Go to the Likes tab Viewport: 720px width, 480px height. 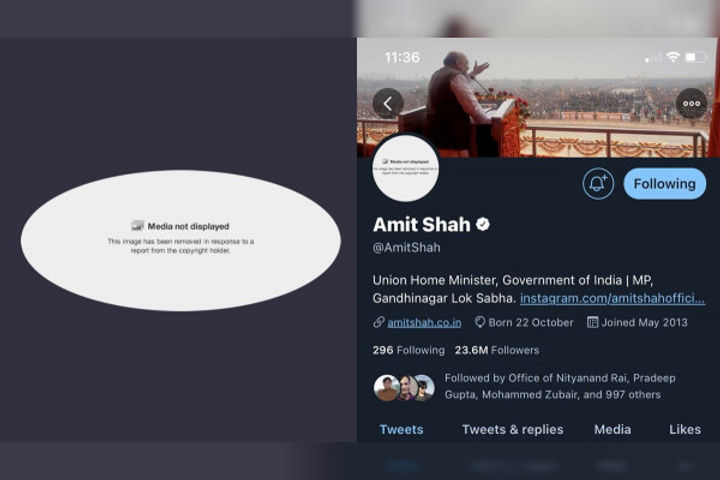coord(685,429)
